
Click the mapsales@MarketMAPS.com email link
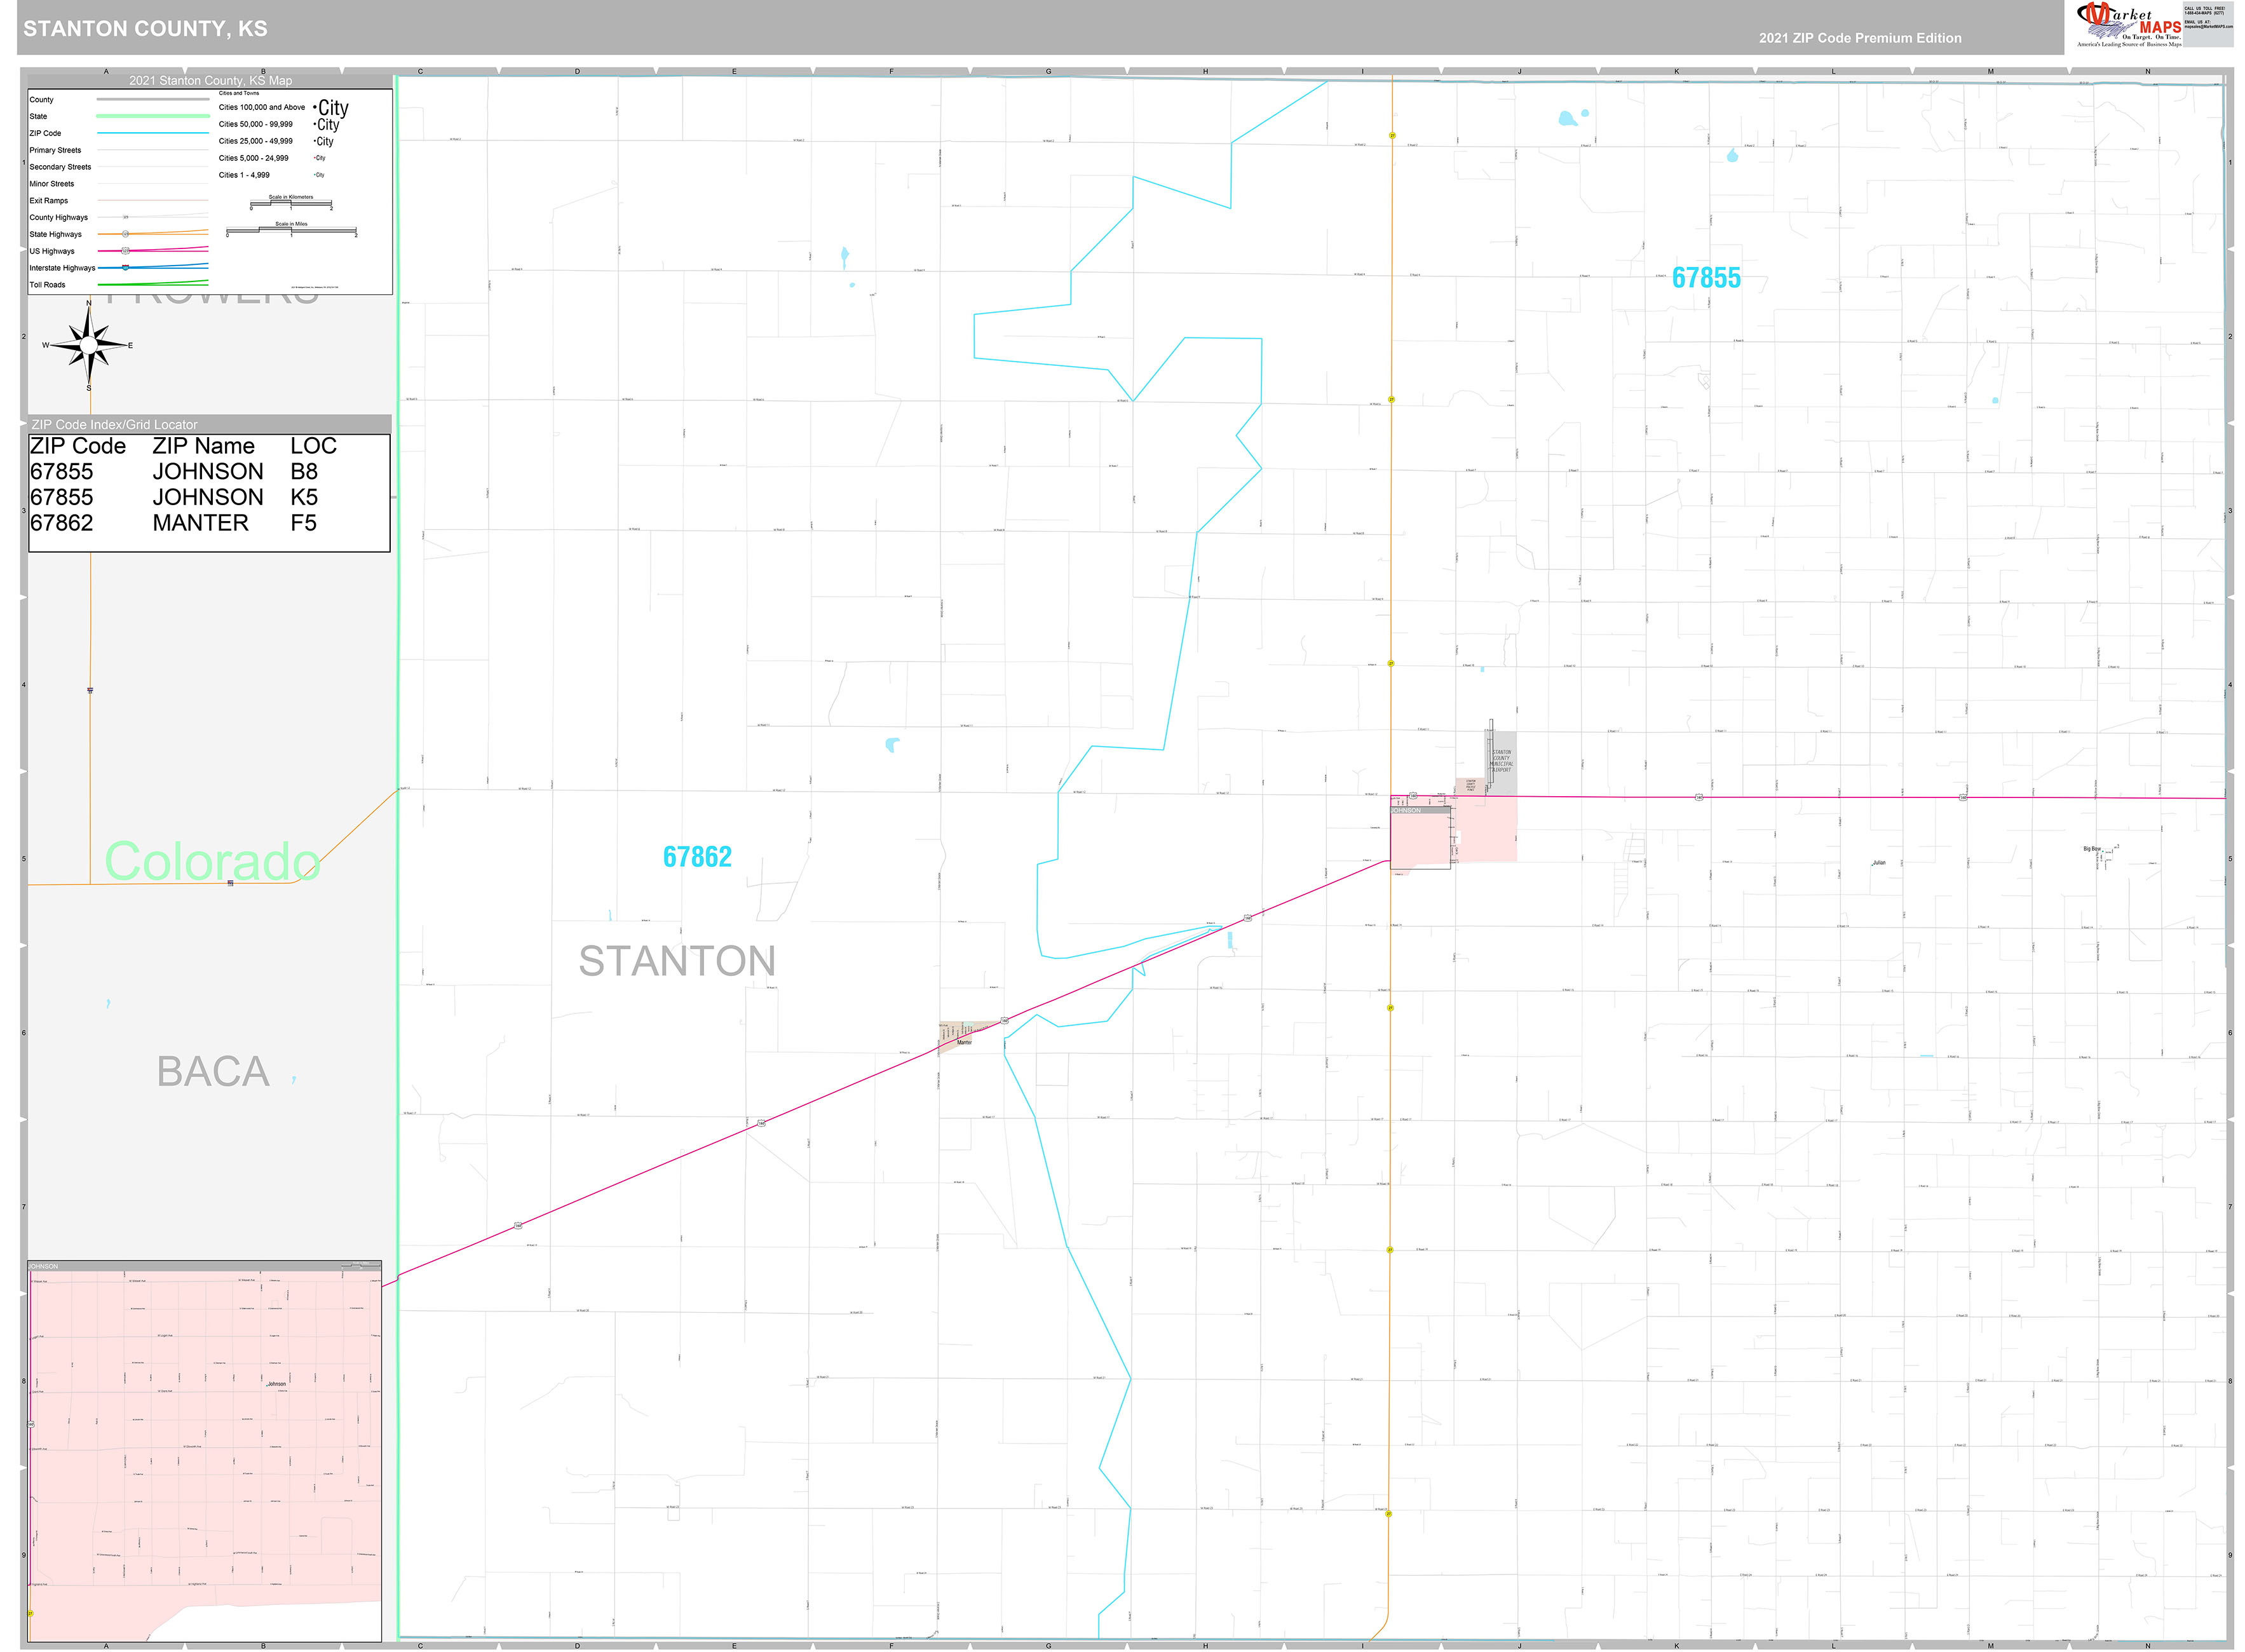click(2210, 27)
